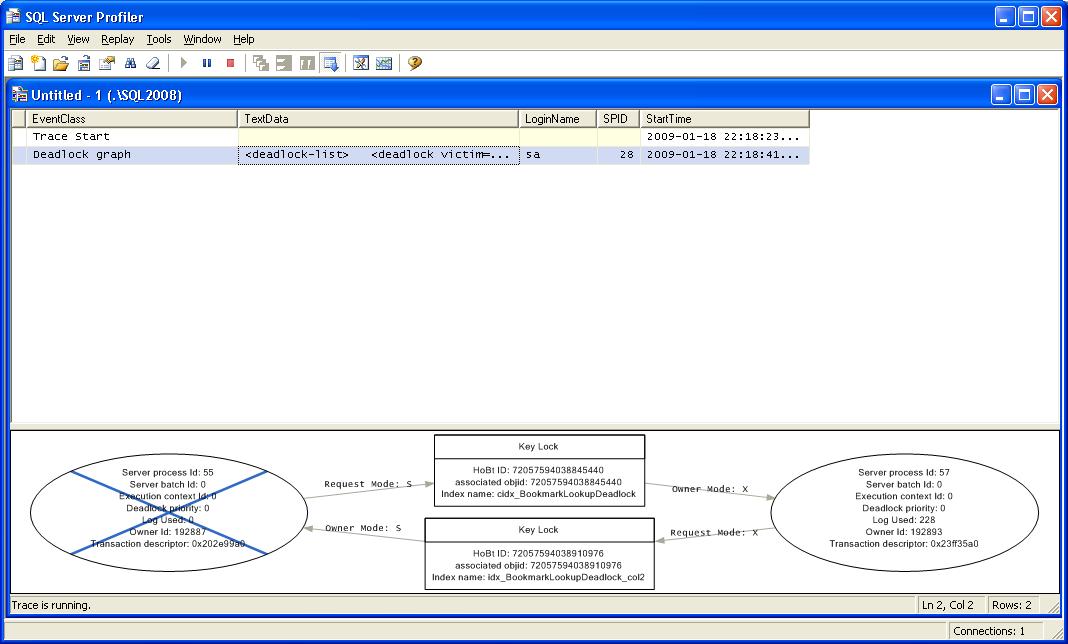1068x644 pixels.
Task: Click the server process 57 oval
Action: tap(905, 512)
